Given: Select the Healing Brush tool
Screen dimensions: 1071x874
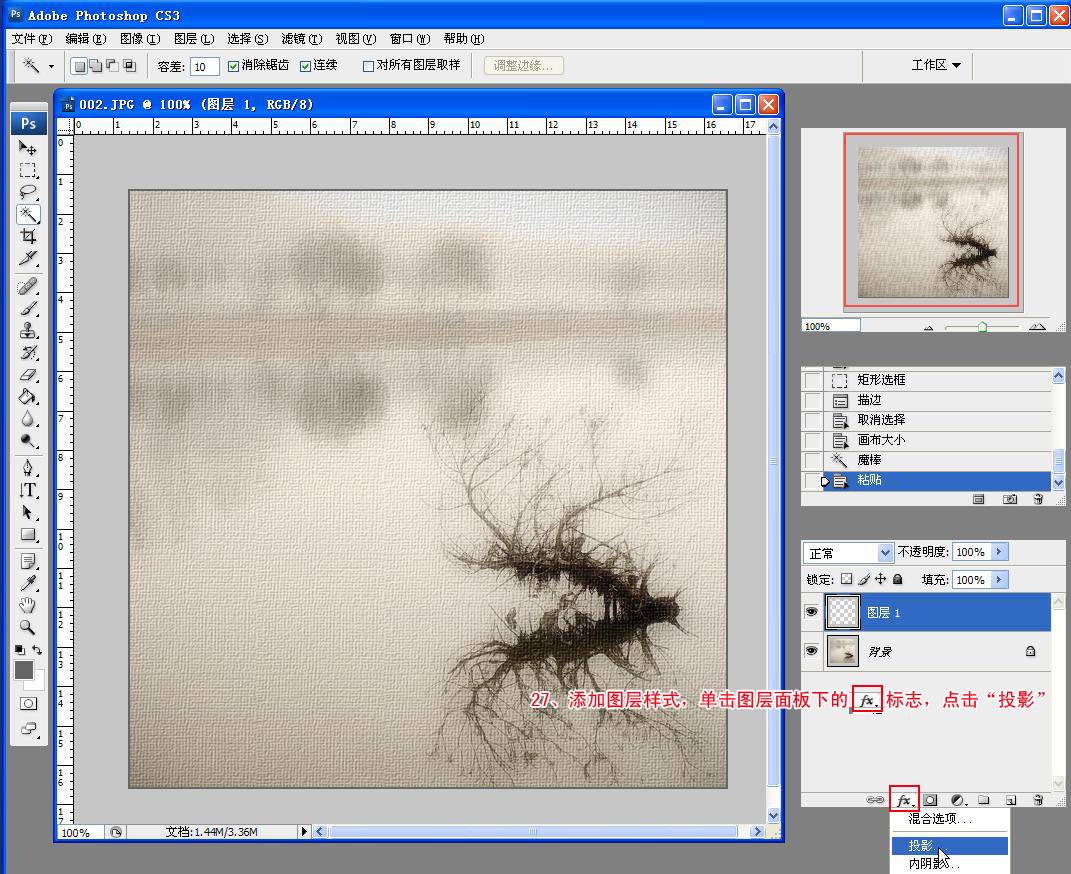Looking at the screenshot, I should [28, 286].
